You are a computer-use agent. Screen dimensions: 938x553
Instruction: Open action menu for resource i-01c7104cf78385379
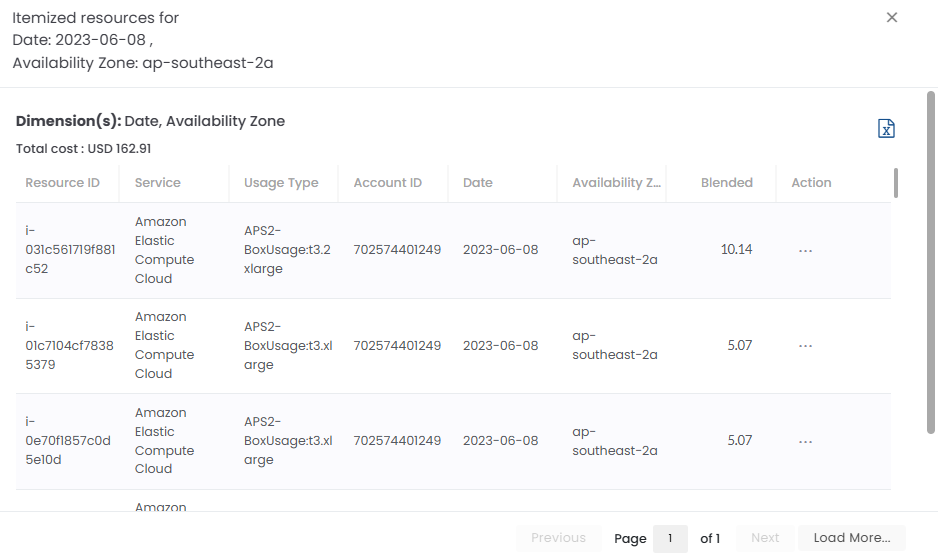coord(805,346)
